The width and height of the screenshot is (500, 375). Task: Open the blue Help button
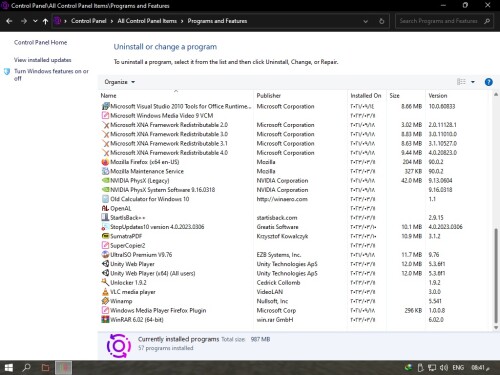pos(488,82)
